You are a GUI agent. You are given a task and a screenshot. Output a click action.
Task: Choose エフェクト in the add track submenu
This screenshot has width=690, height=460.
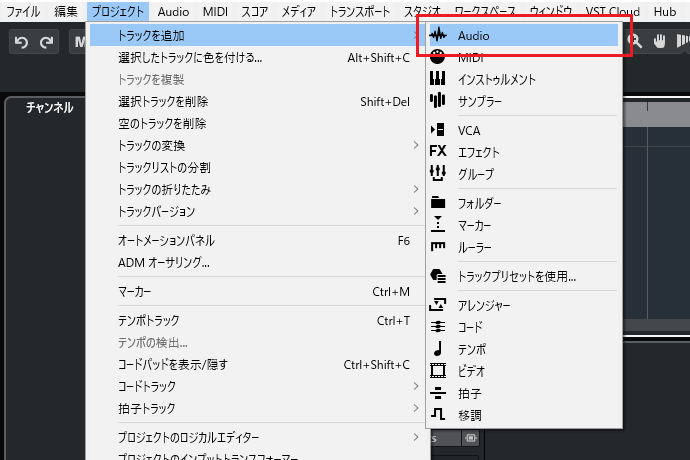click(x=524, y=152)
